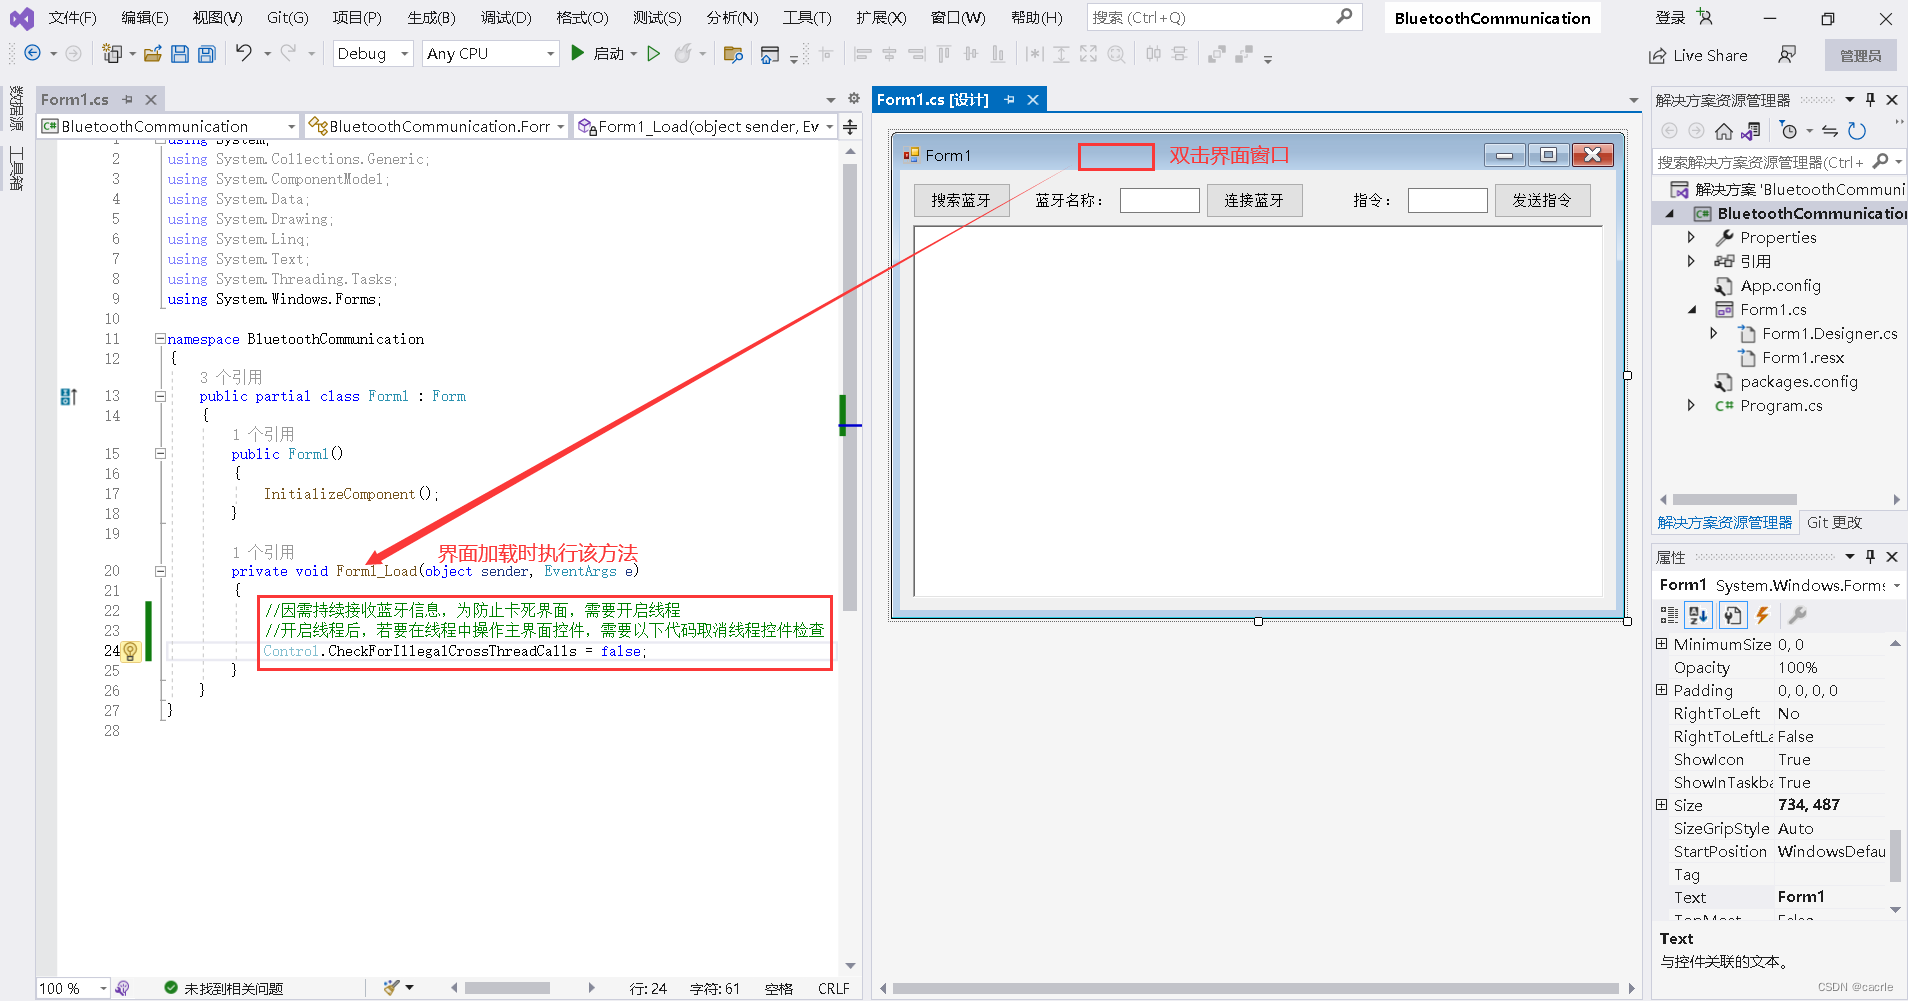Click the 连接蓝牙 button on the form

(x=1254, y=200)
